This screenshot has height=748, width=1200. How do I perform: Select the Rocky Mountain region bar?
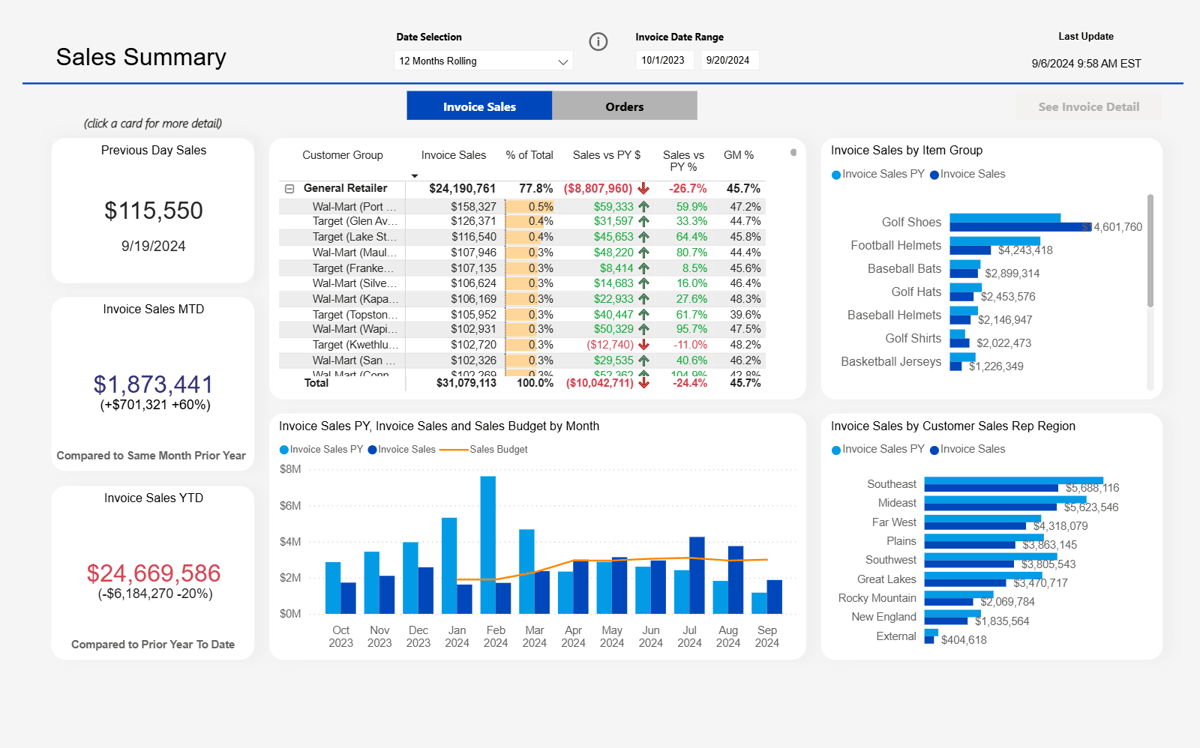pos(949,602)
